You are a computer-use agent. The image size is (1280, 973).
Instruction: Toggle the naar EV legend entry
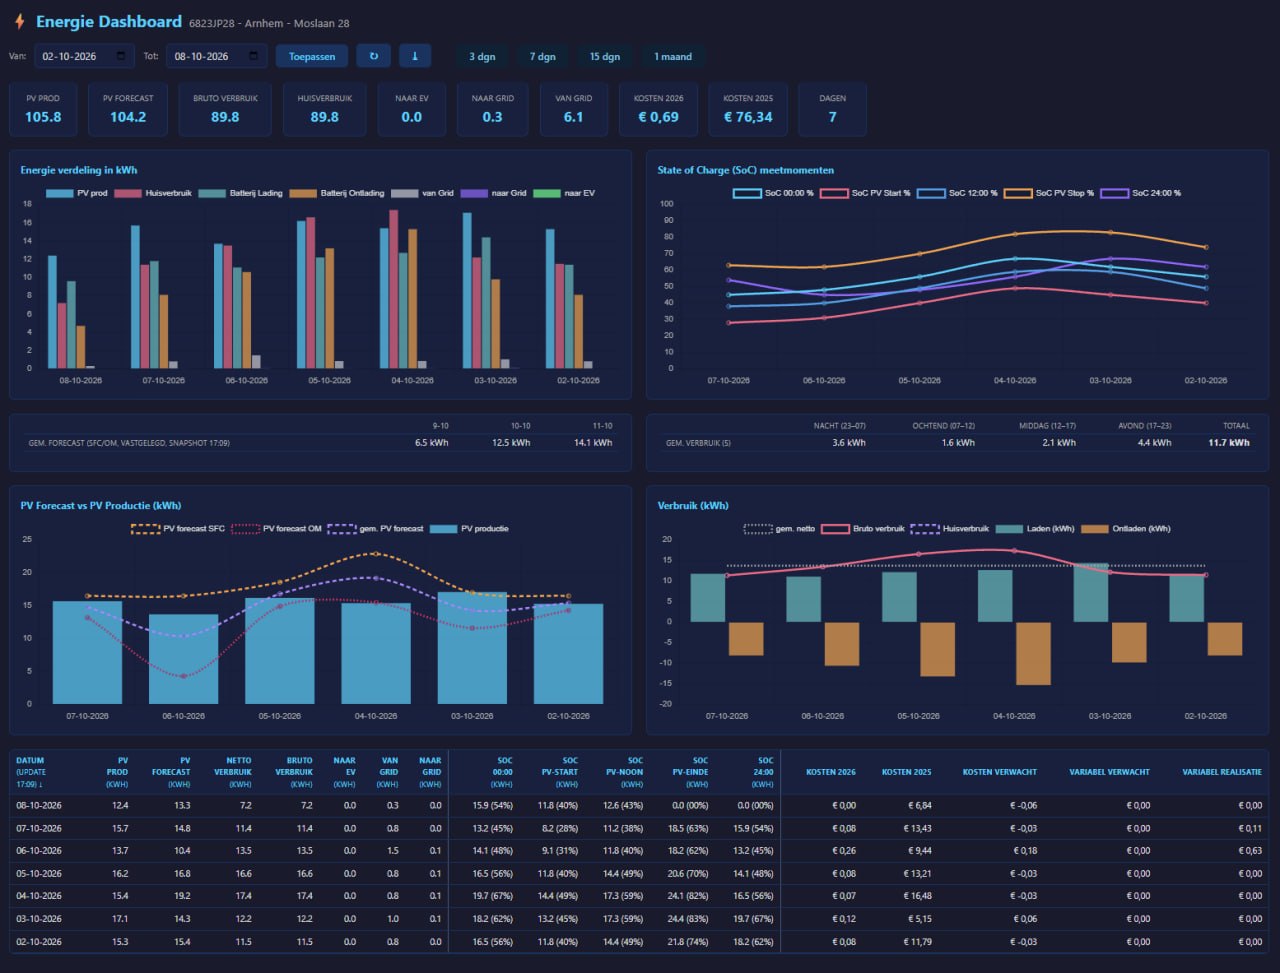point(563,193)
